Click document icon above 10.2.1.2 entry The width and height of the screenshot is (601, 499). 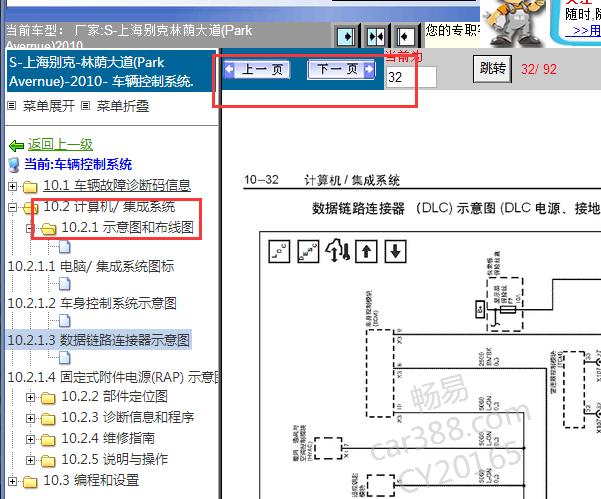pos(64,284)
